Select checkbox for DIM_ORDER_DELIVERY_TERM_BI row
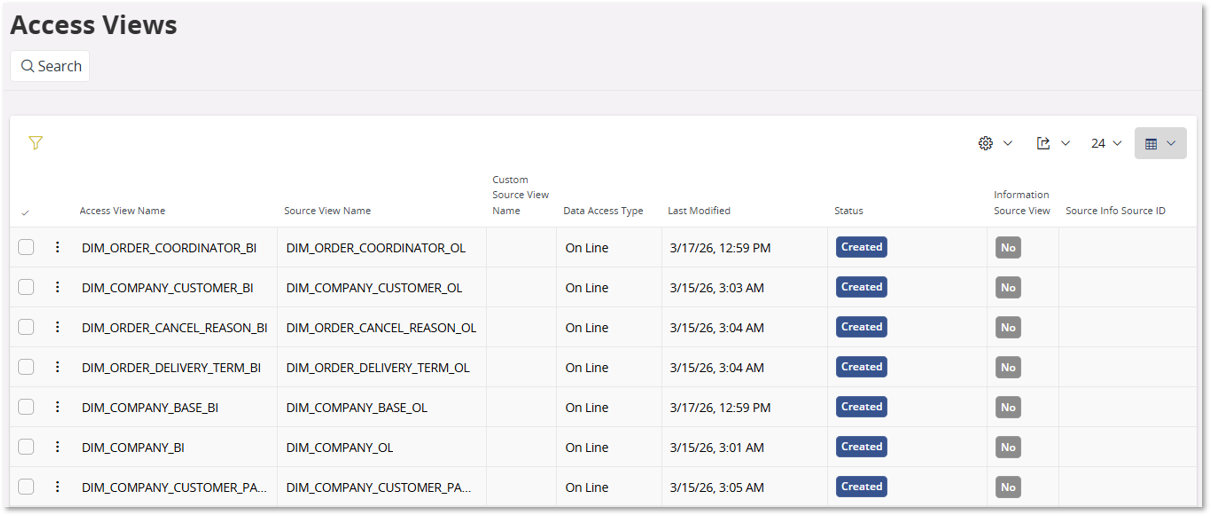The width and height of the screenshot is (1211, 516). pos(26,367)
